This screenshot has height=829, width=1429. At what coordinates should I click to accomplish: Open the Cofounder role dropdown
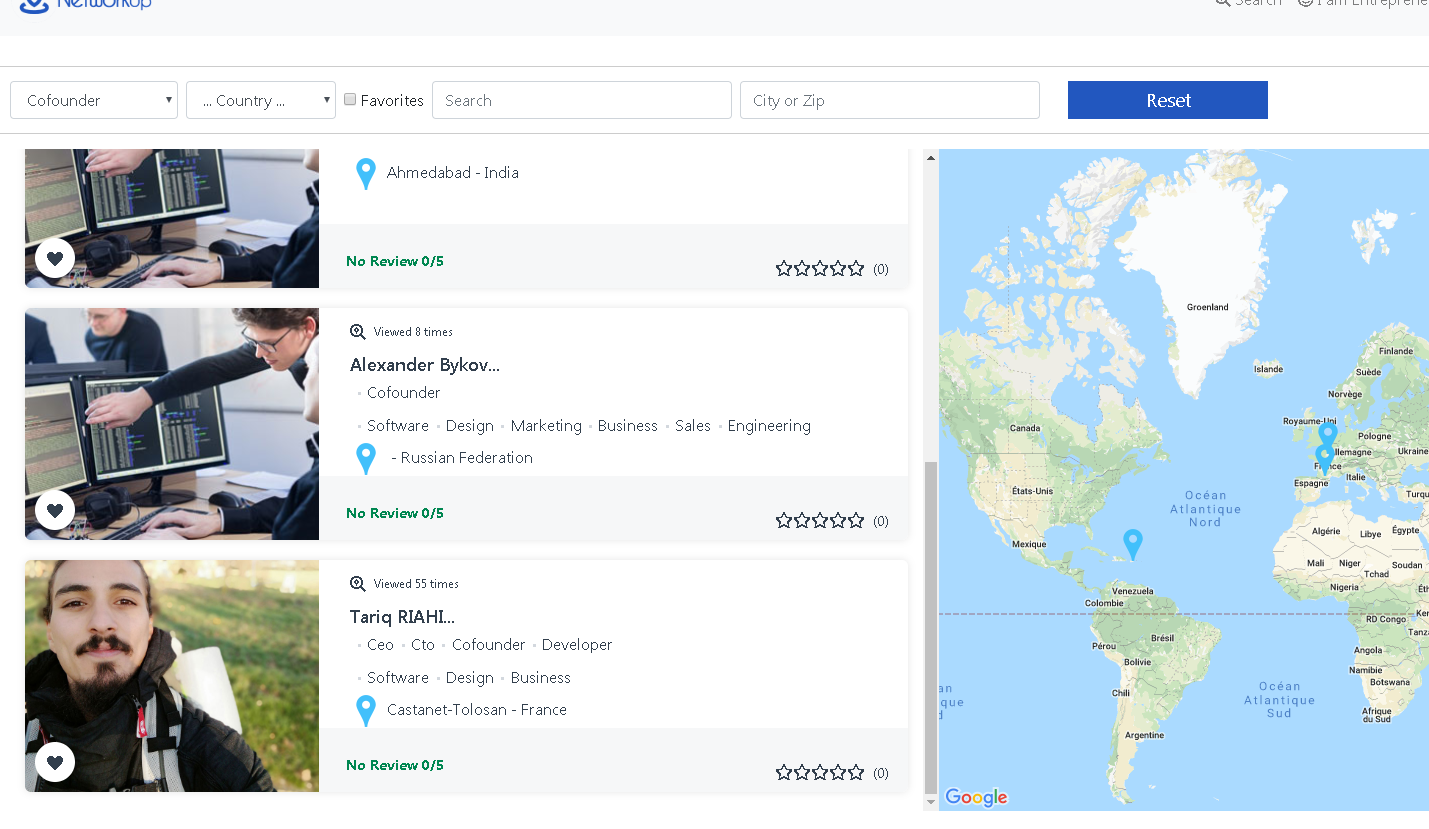(x=93, y=99)
